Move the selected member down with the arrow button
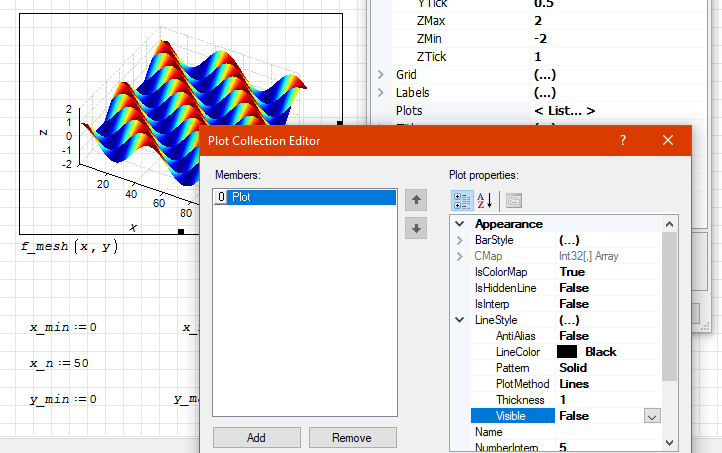Viewport: 722px width, 453px height. [416, 228]
